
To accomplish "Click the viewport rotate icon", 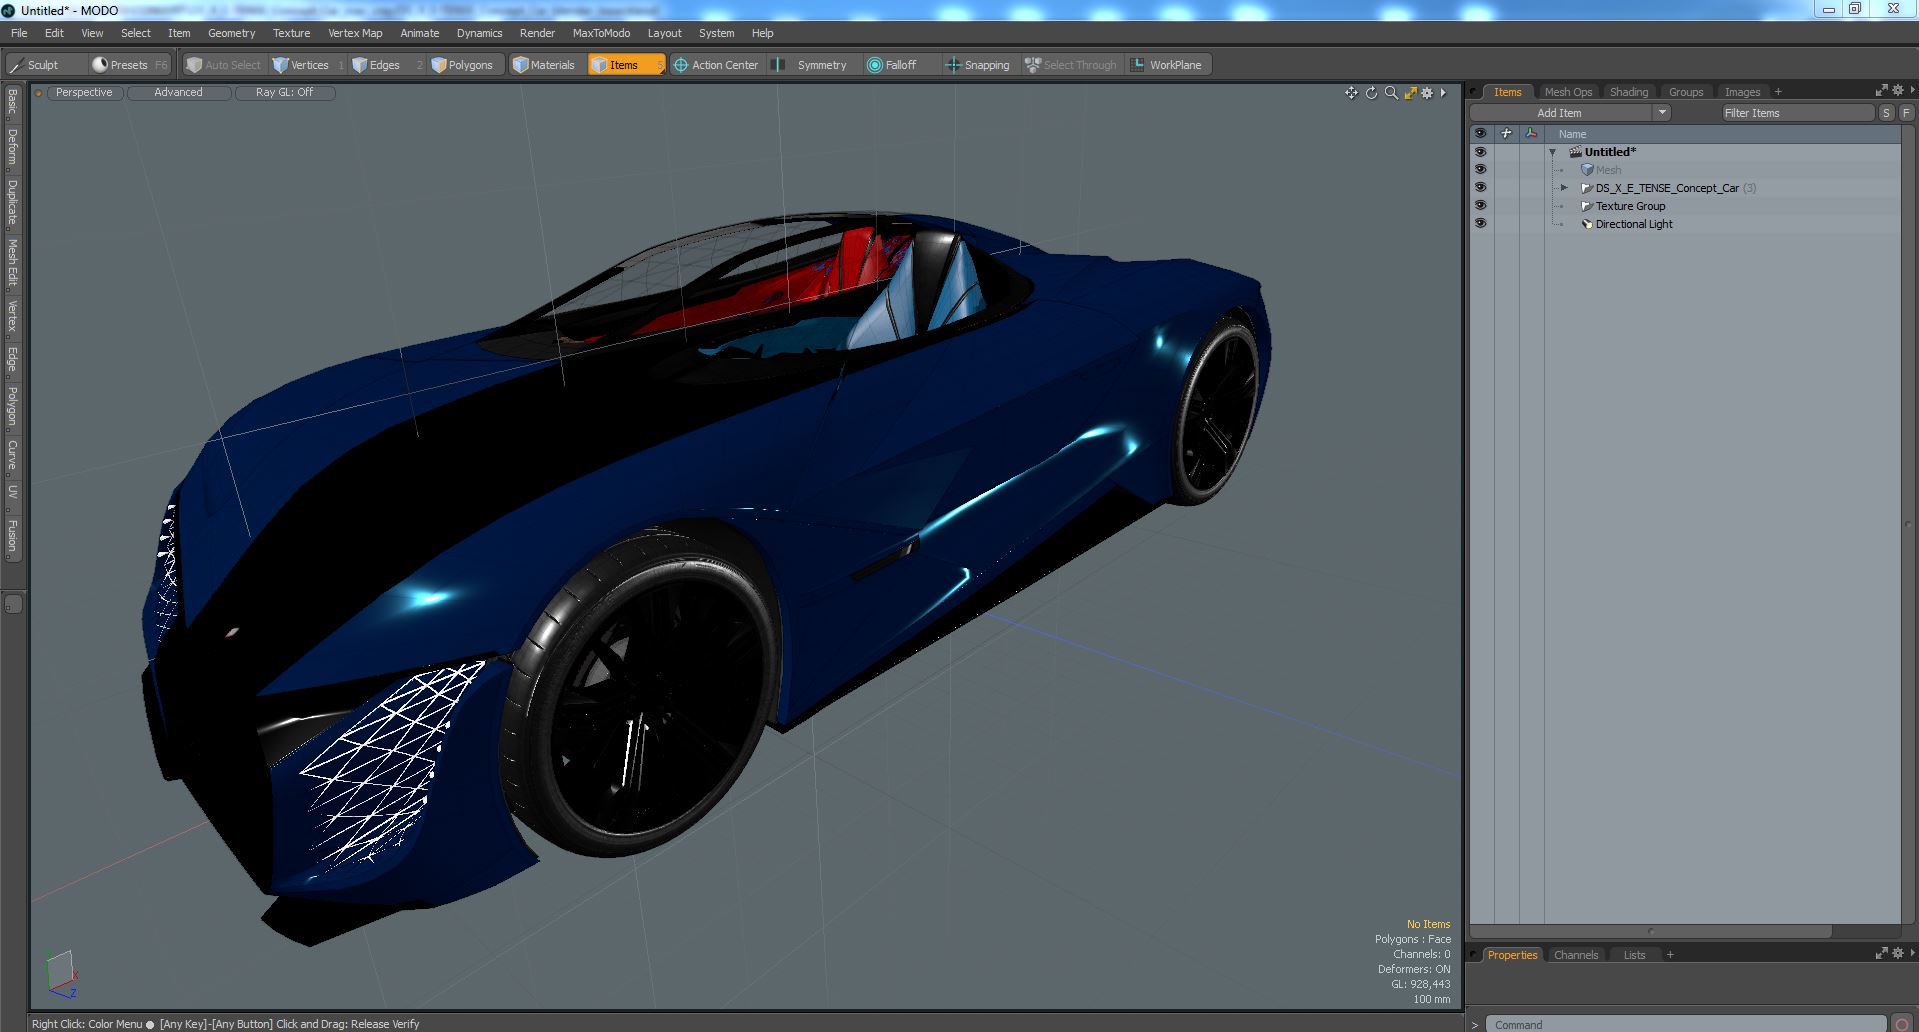I will [x=1371, y=93].
